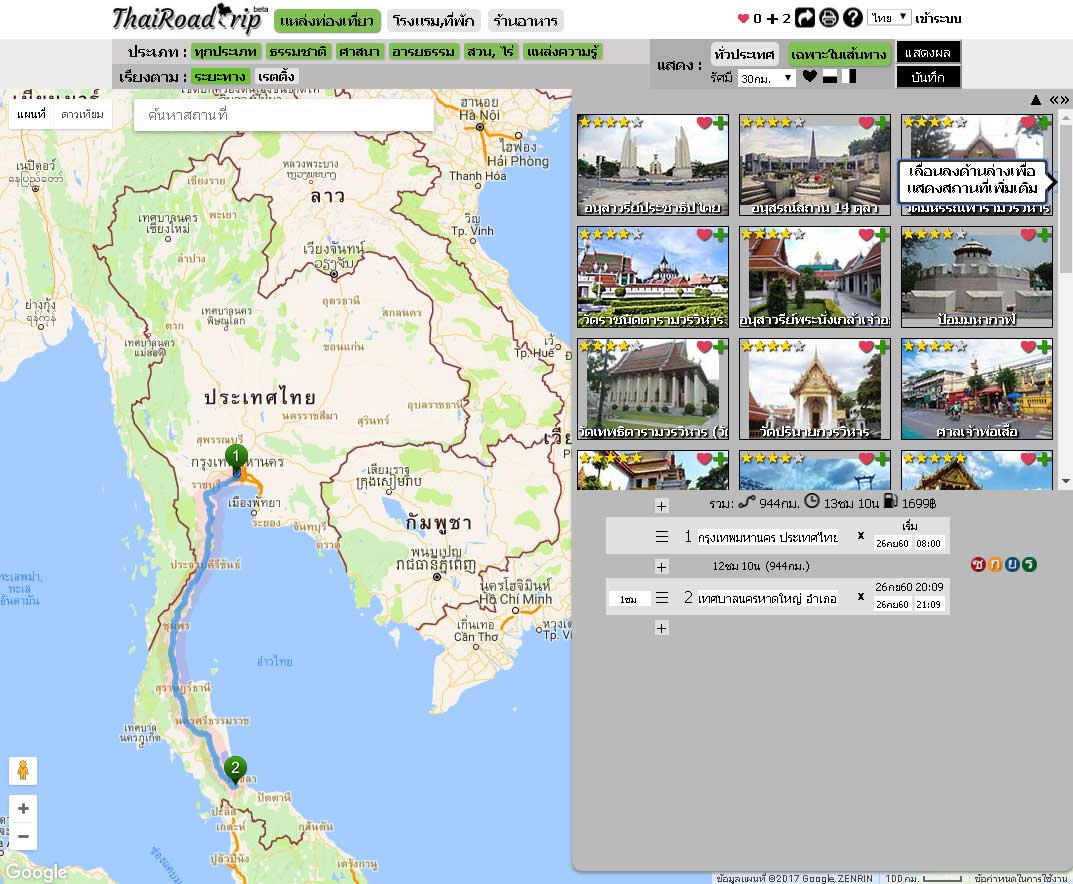Add ศาลเจ้าพ่อเสือ card to trip with plus

coord(1044,347)
